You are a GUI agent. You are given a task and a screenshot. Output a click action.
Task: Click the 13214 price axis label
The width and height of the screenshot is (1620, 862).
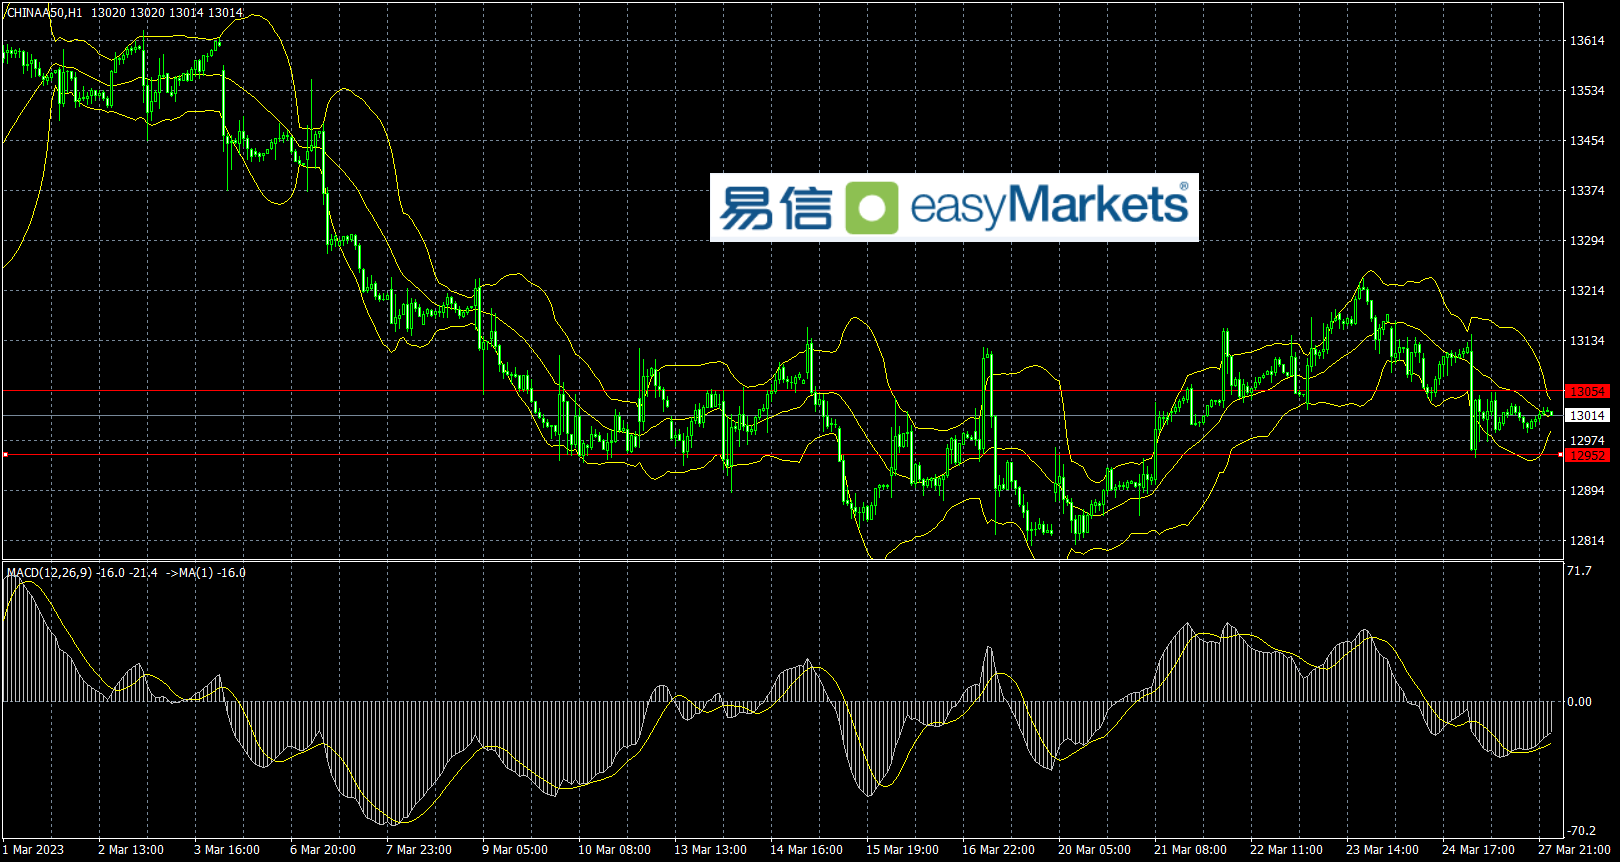tap(1587, 291)
